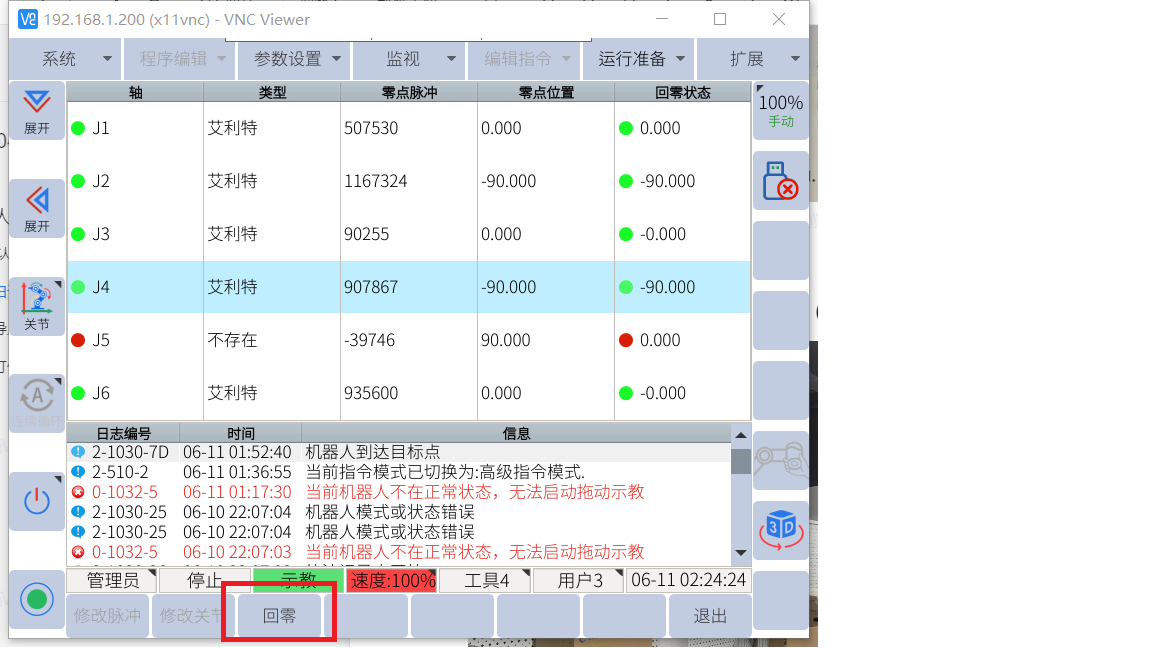The height and width of the screenshot is (648, 1152).
Task: Select the J4 axis row
Action: [x=408, y=287]
